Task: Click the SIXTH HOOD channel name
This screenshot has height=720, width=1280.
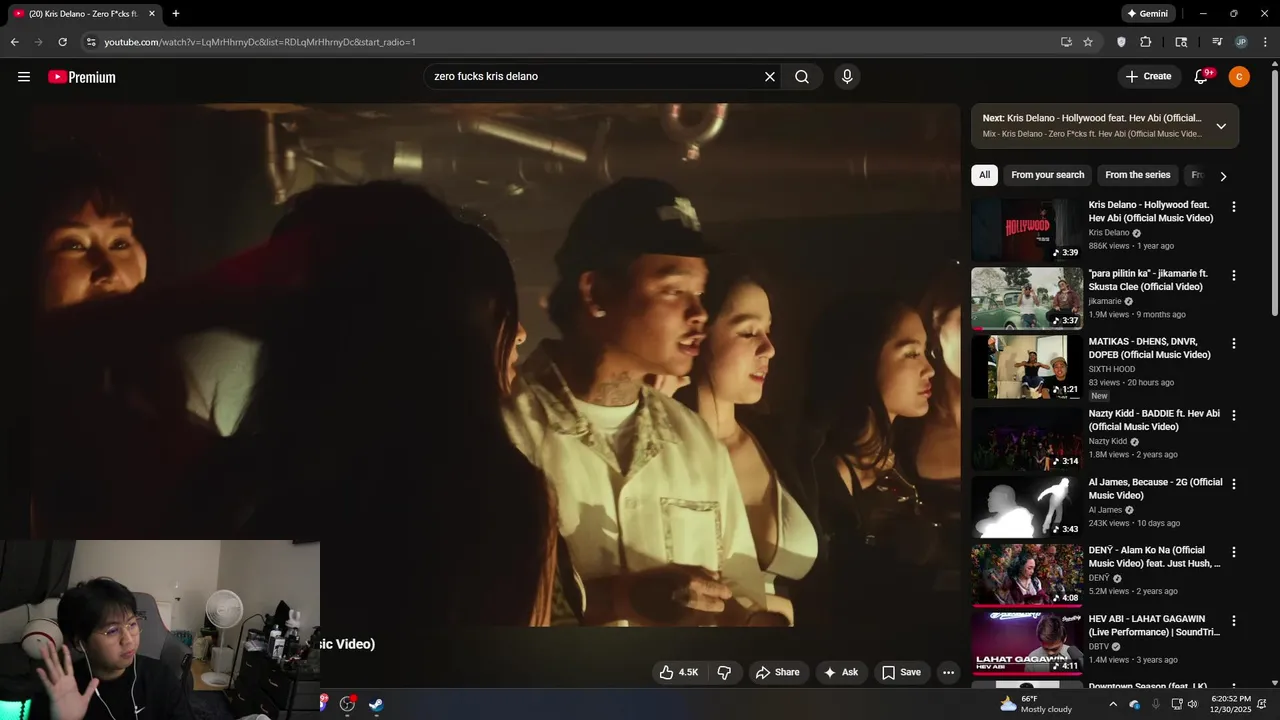Action: coord(1112,369)
